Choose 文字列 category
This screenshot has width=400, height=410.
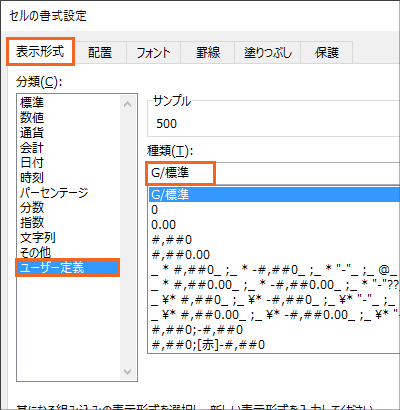click(x=38, y=238)
